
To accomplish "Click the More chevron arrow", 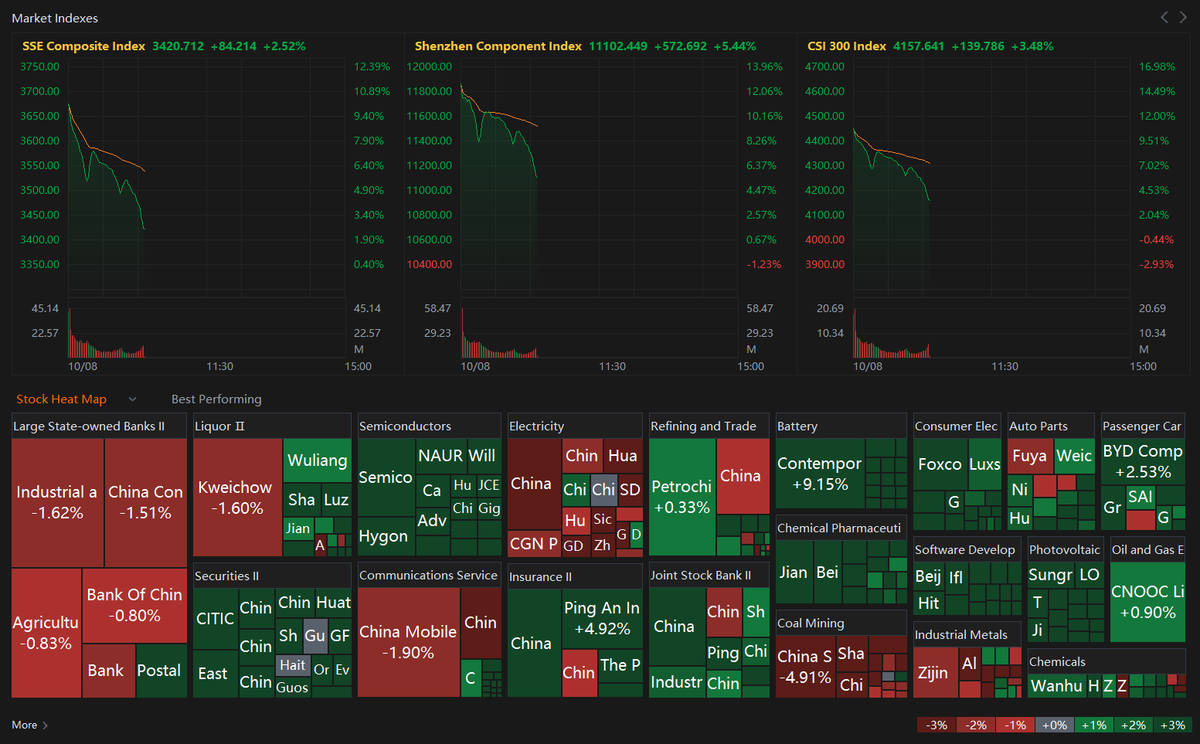I will (45, 725).
